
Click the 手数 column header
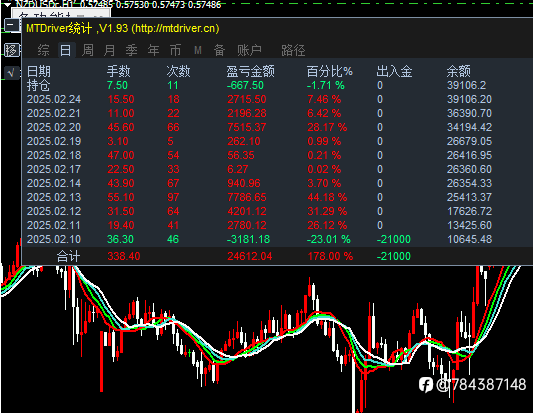(119, 71)
